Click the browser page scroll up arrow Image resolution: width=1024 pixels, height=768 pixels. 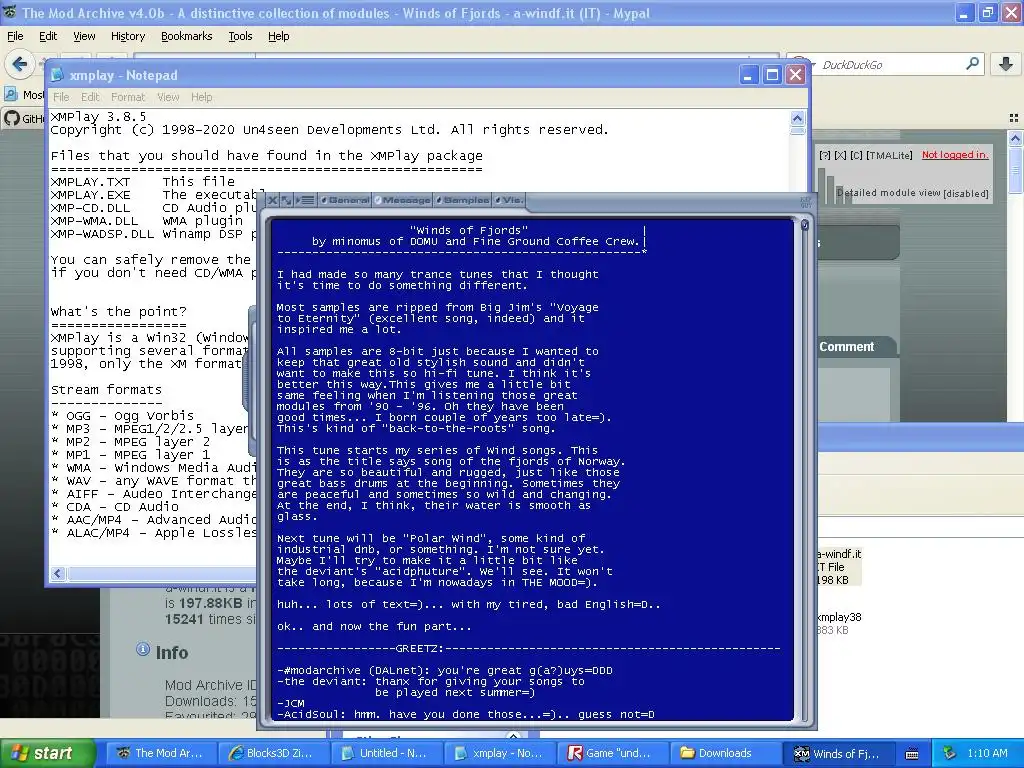pyautogui.click(x=1015, y=138)
